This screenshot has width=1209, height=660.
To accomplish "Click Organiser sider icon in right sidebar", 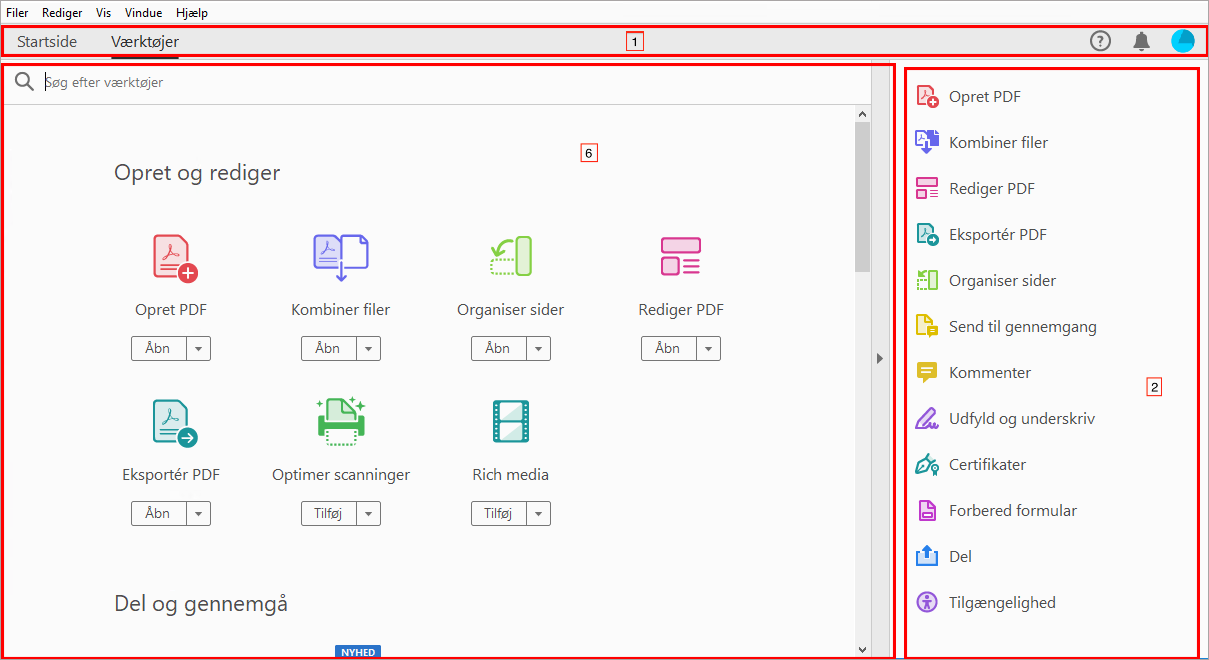I will click(x=927, y=280).
